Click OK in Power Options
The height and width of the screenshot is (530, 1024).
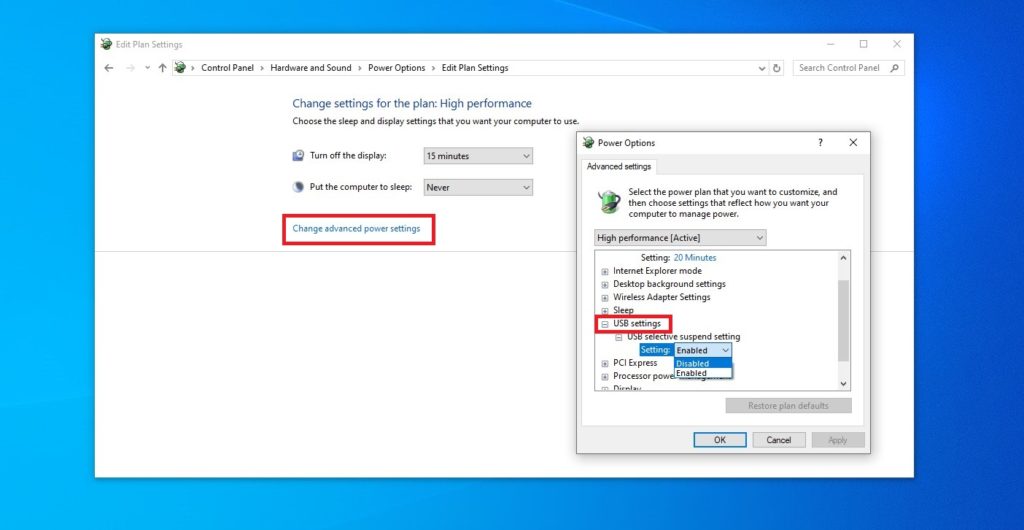(720, 440)
